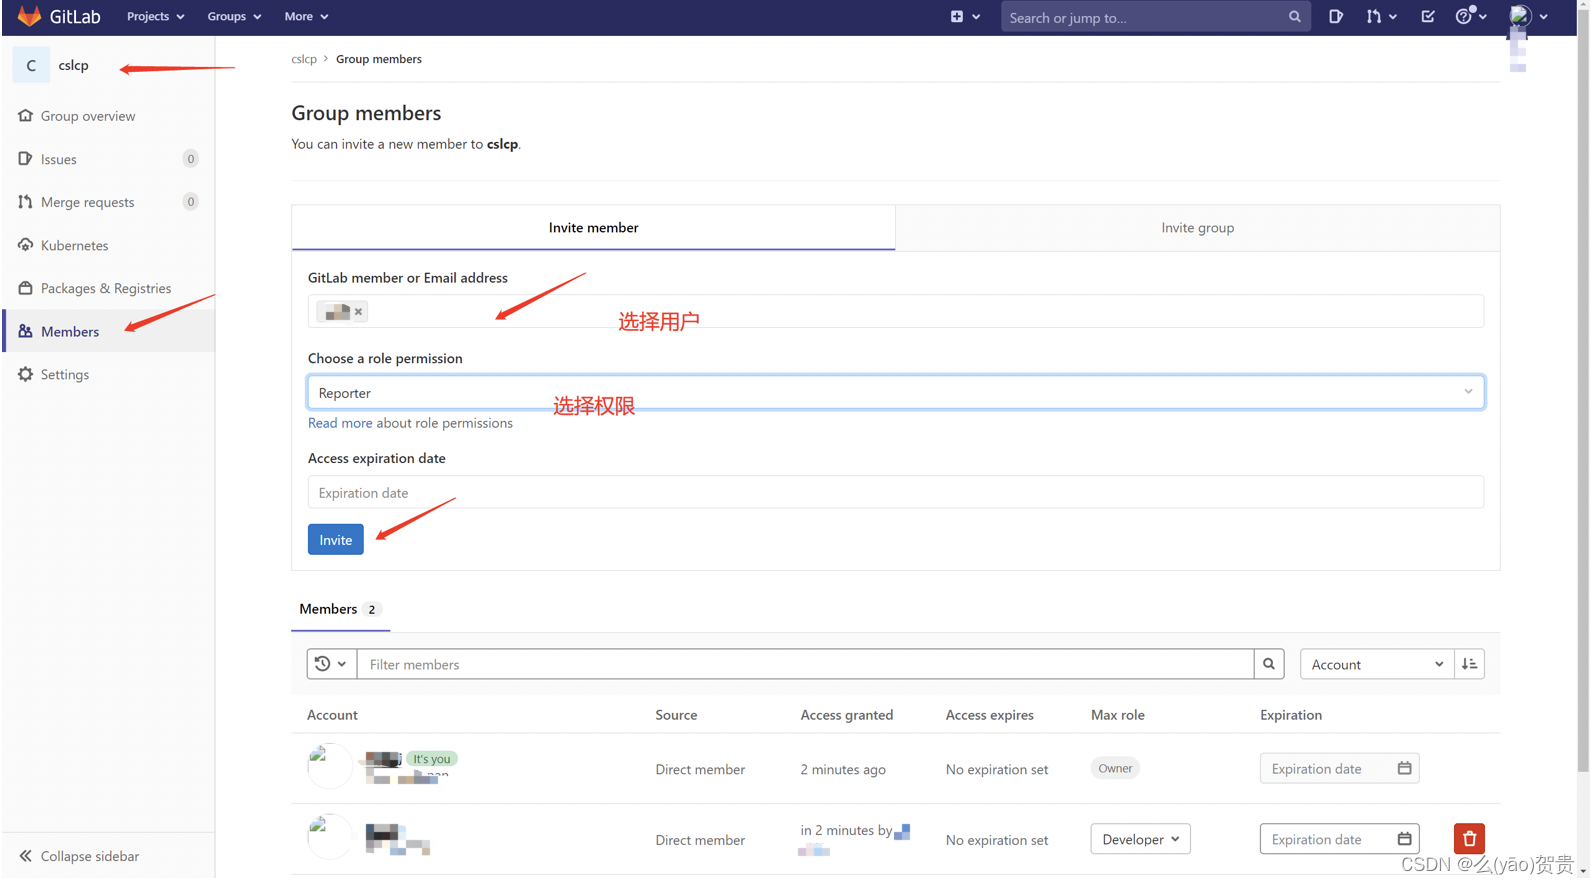The height and width of the screenshot is (884, 1590).
Task: Delete the Developer member with trash button
Action: 1469,839
